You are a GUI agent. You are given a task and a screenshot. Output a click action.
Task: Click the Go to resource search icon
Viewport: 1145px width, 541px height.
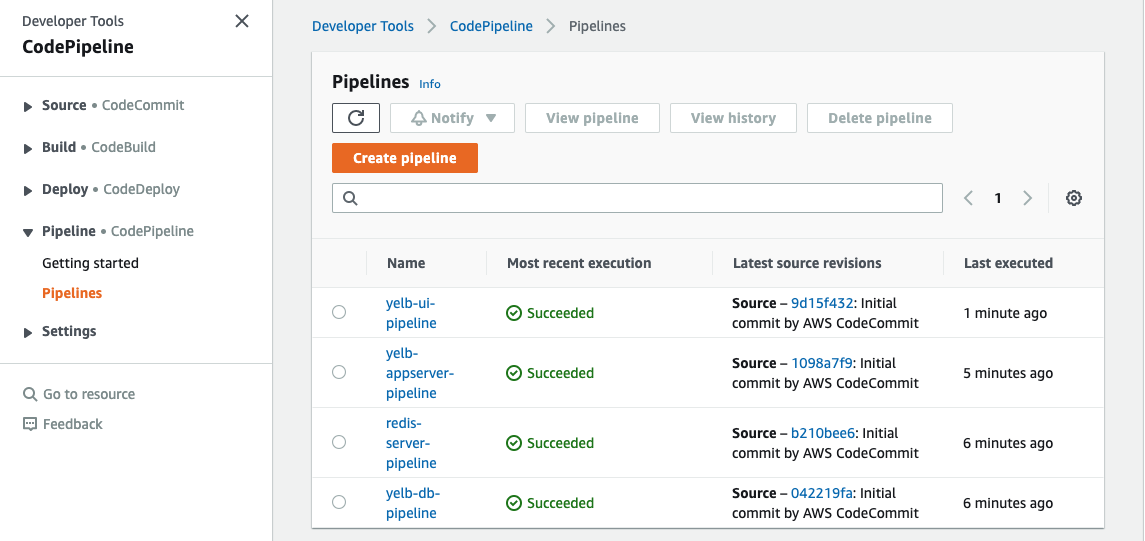pyautogui.click(x=30, y=394)
